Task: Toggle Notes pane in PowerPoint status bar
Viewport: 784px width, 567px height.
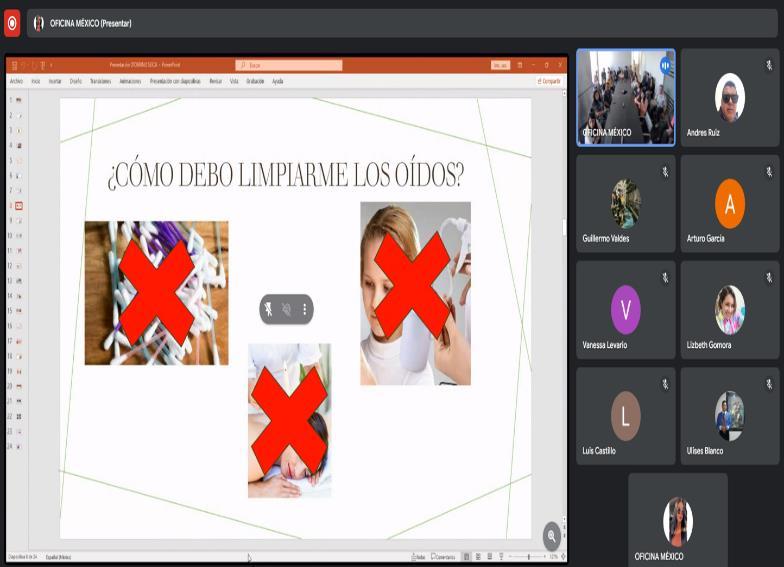Action: (418, 556)
